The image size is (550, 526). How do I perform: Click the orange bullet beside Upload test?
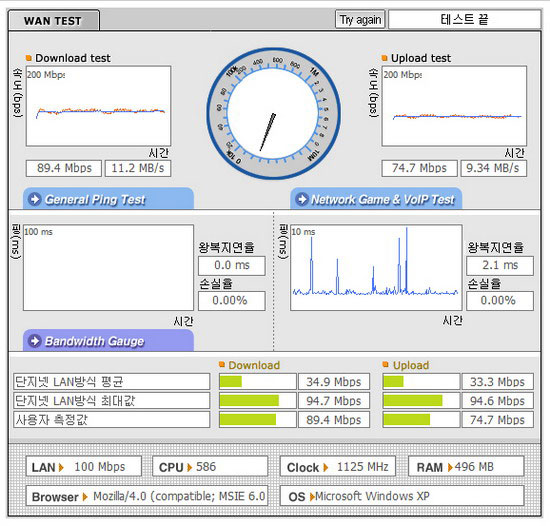click(x=384, y=58)
